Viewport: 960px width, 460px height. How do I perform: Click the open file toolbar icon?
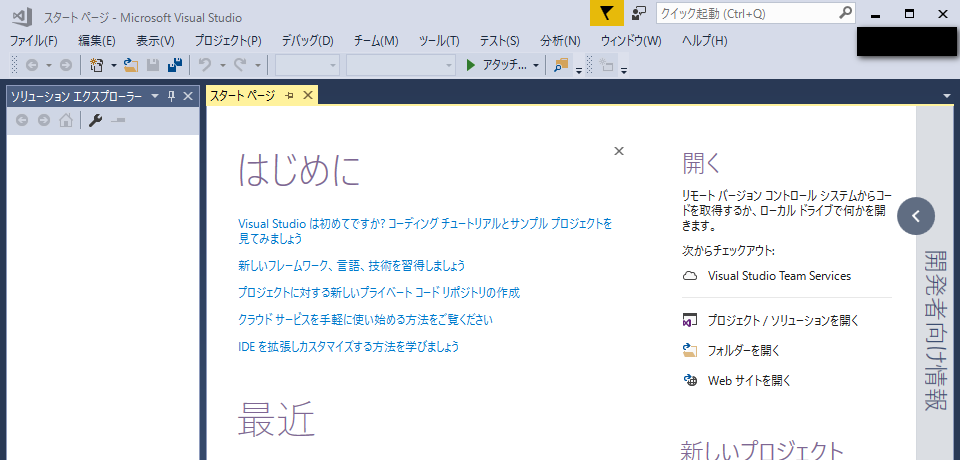click(x=131, y=65)
